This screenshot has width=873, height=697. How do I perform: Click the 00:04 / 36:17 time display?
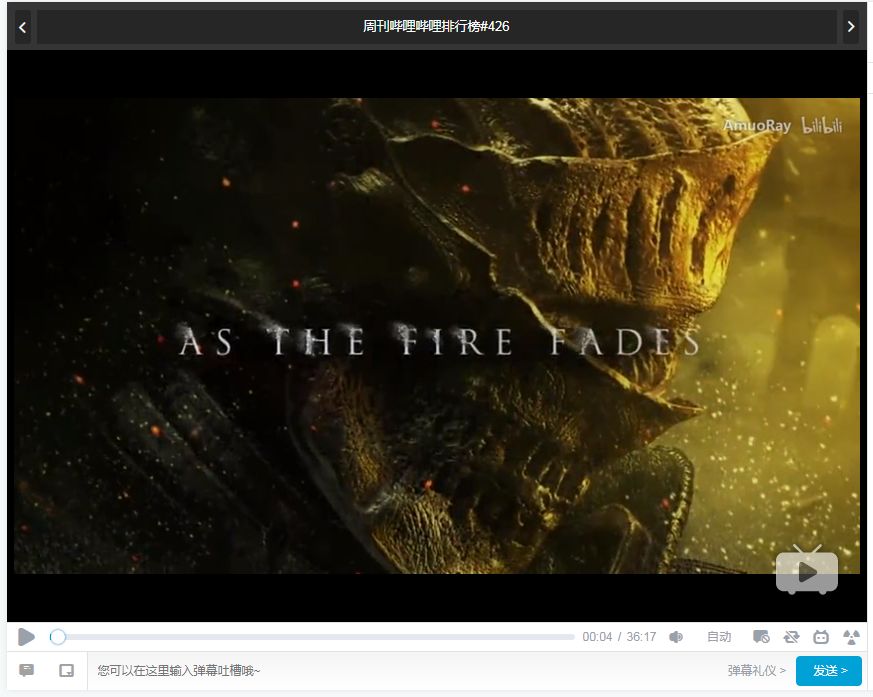[619, 637]
